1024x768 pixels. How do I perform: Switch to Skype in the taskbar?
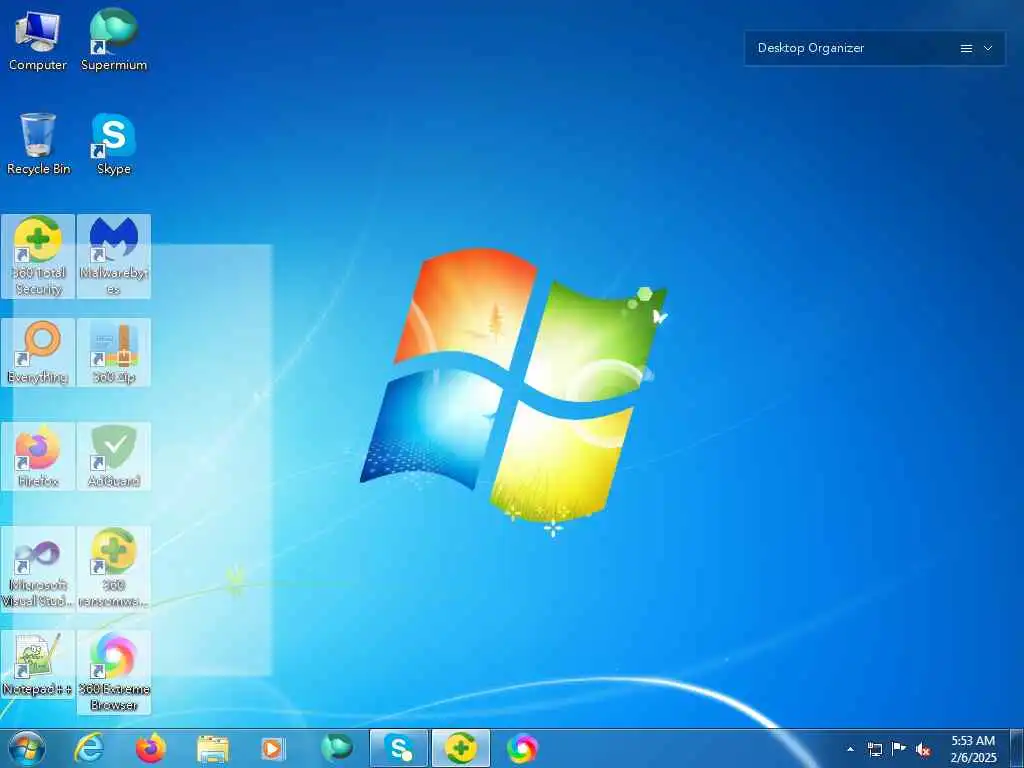(398, 748)
